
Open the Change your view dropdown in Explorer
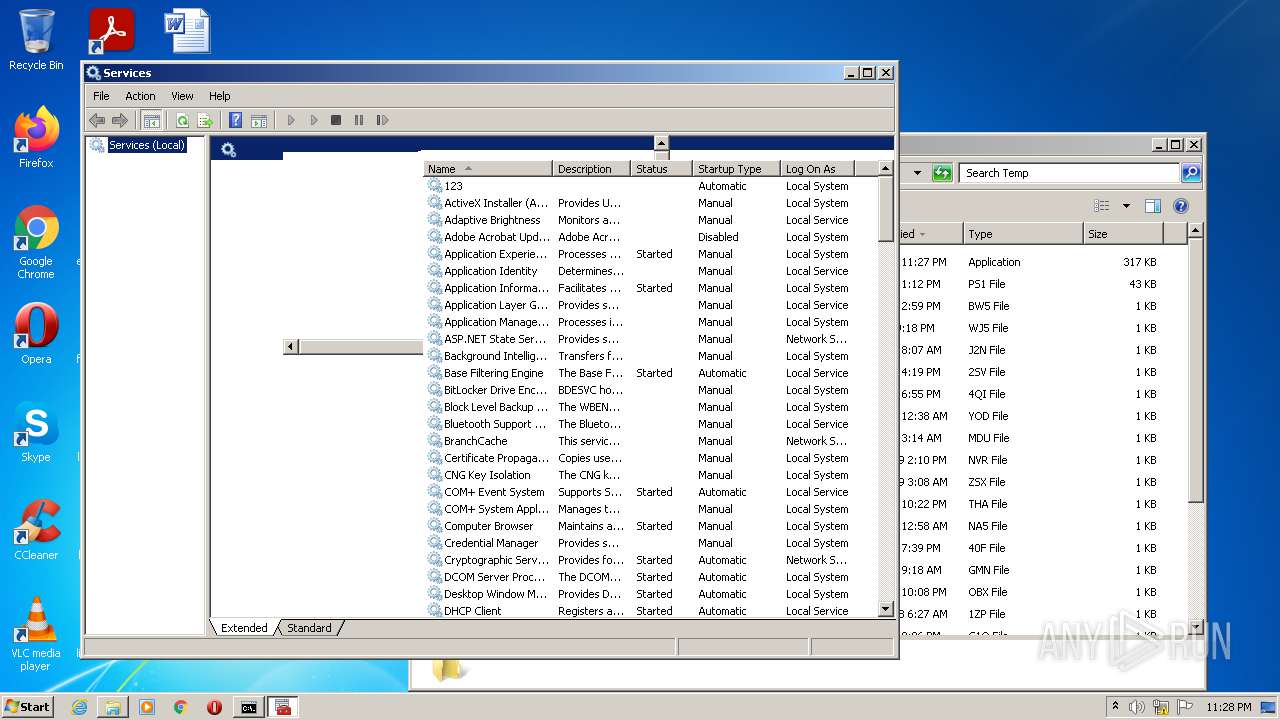(x=1126, y=206)
